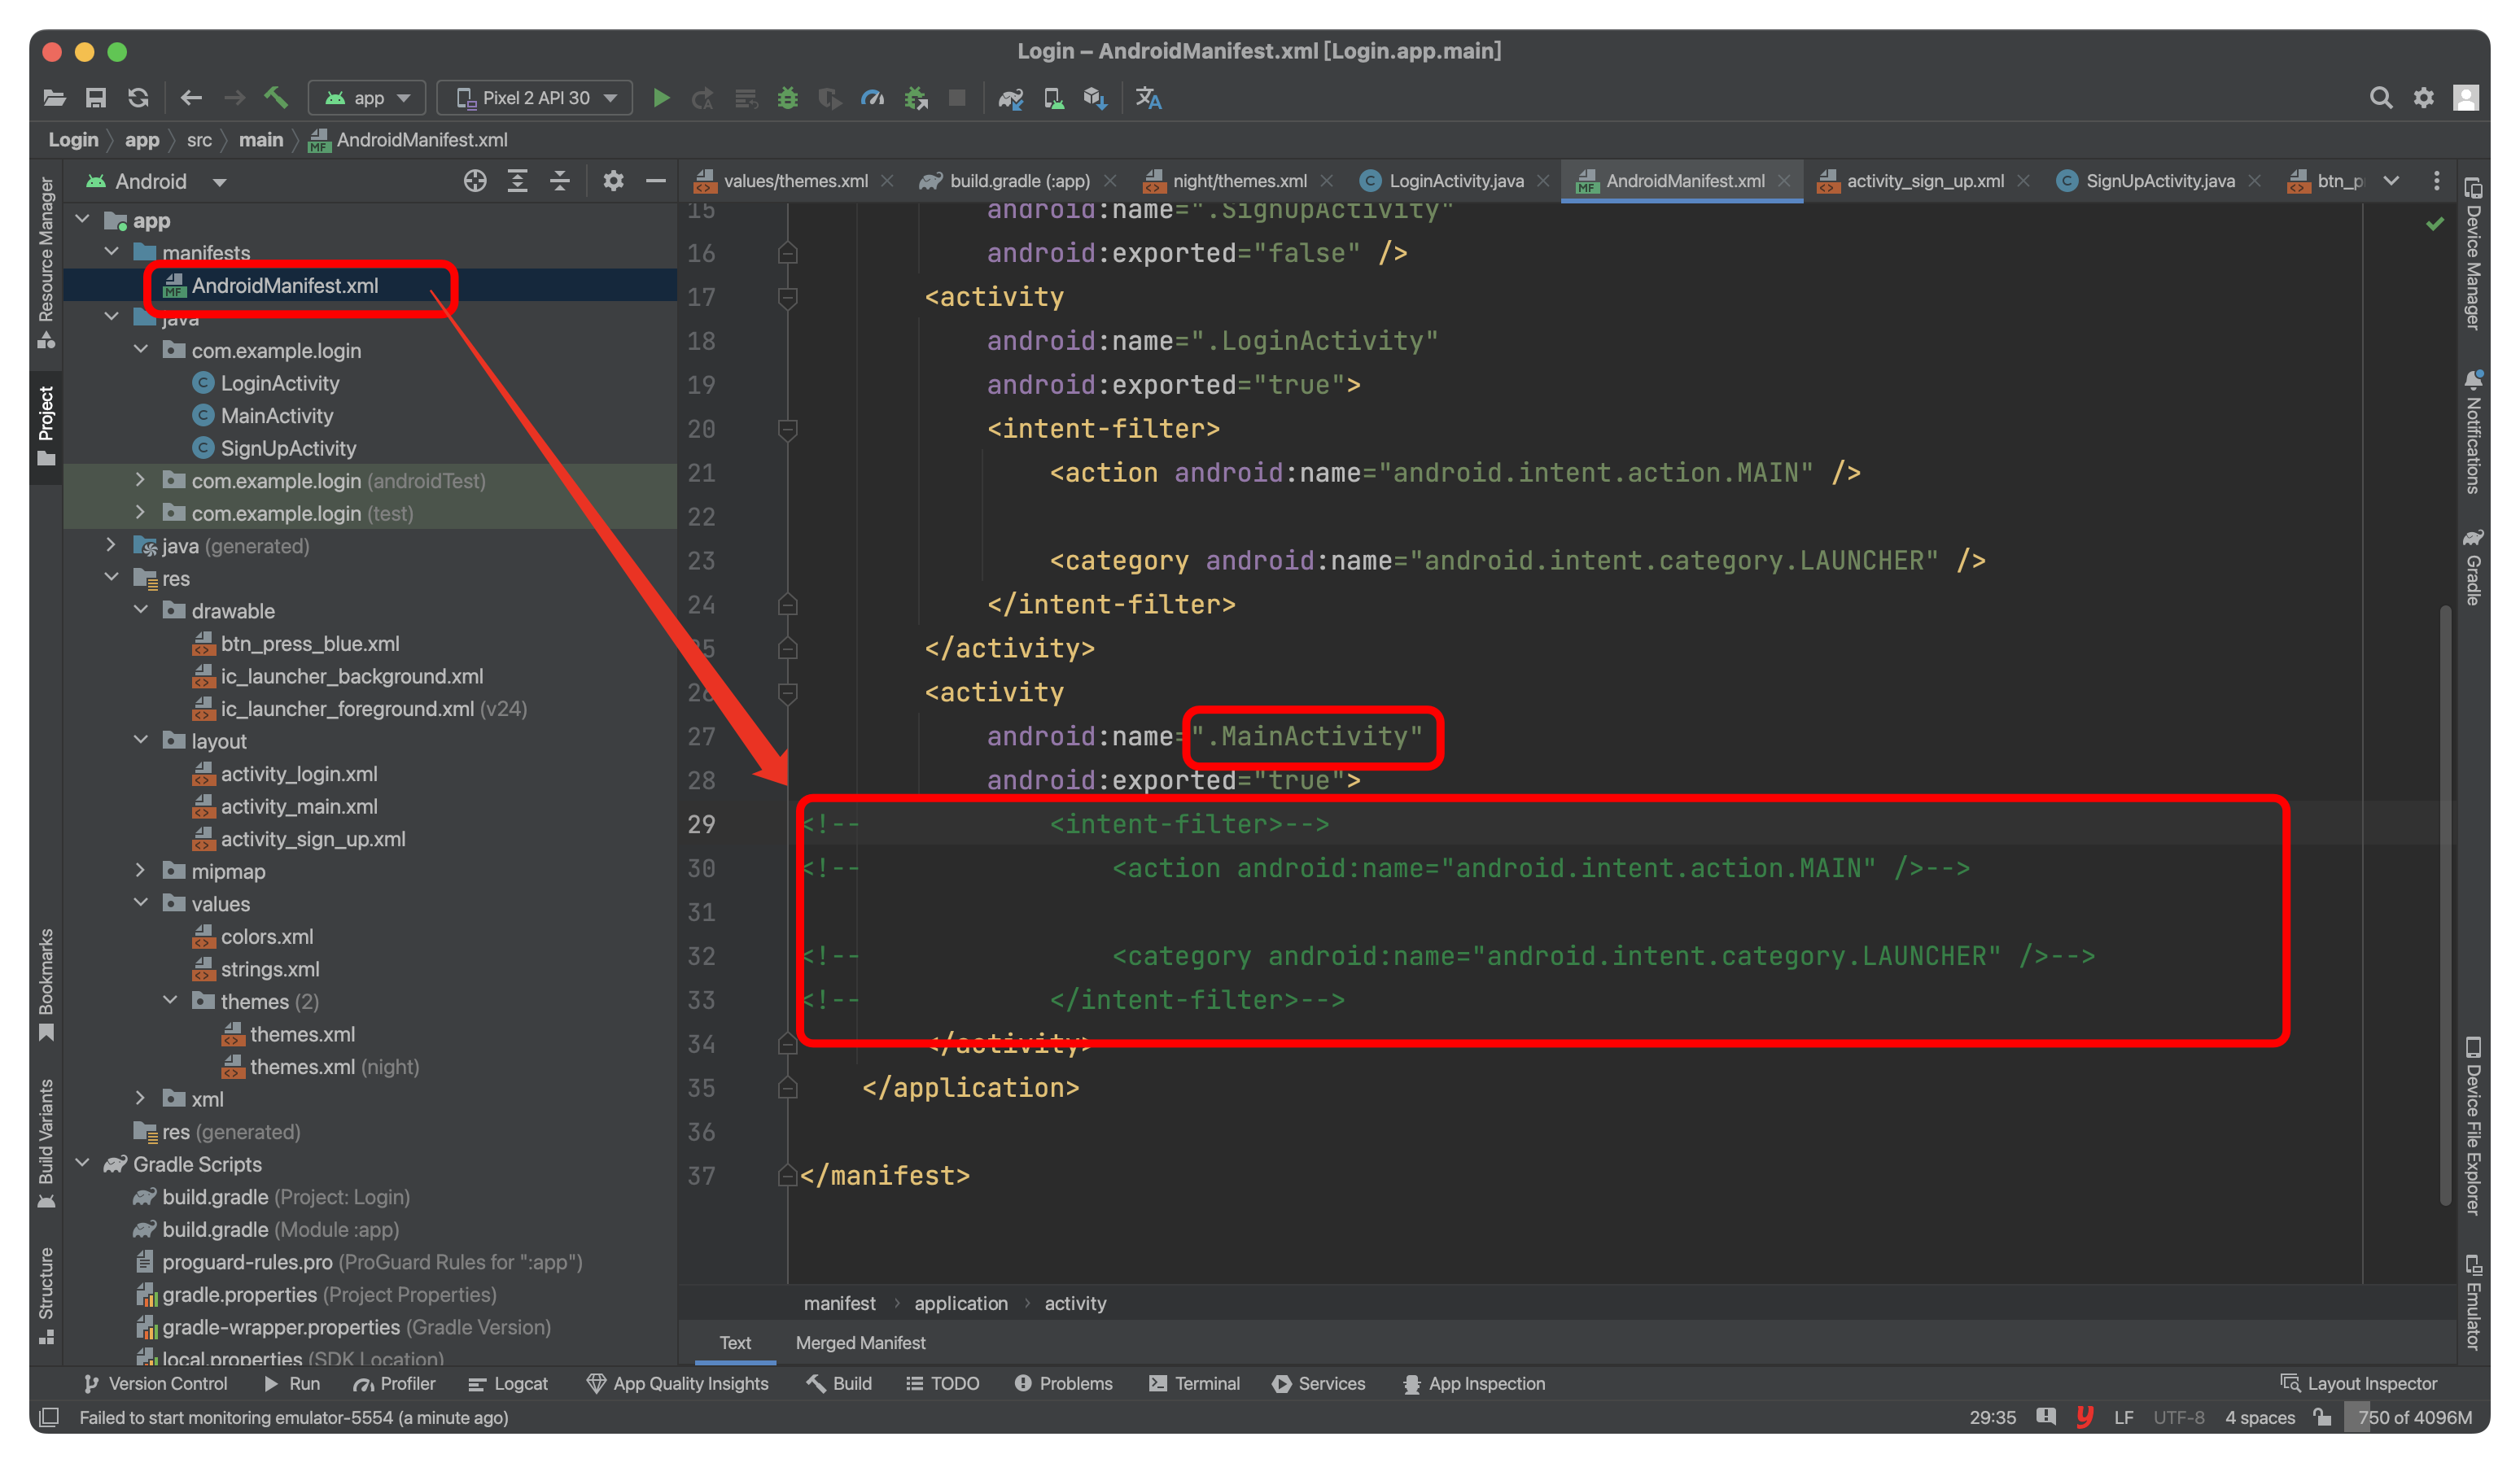Toggle the Notifications side panel
Image resolution: width=2520 pixels, height=1463 pixels.
(x=2472, y=431)
